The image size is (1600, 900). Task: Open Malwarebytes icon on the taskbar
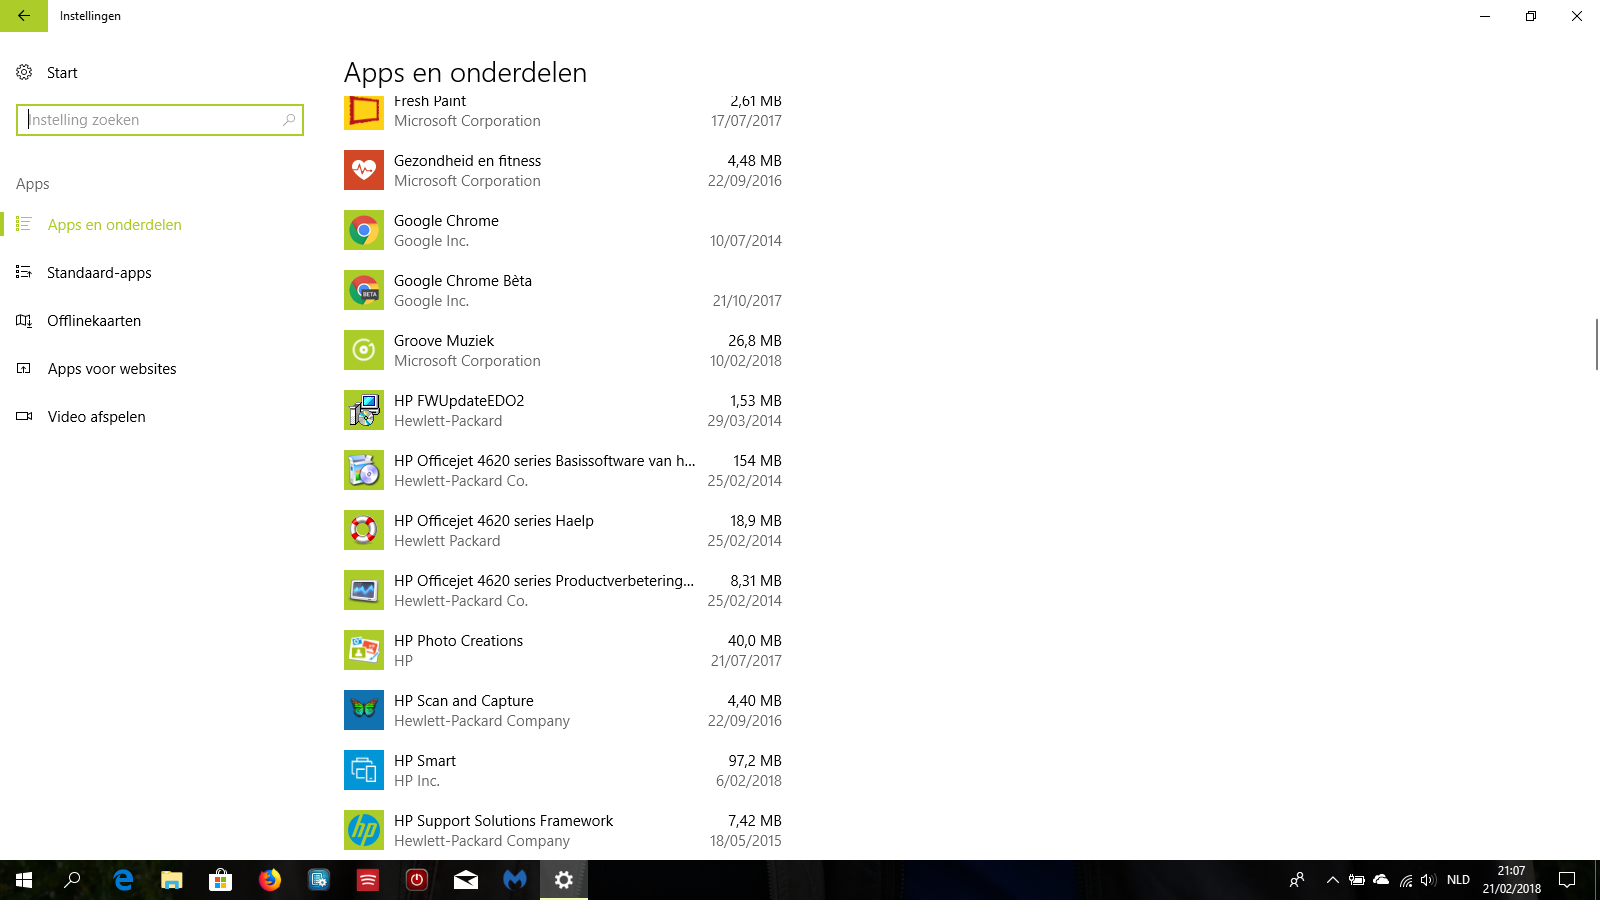[x=515, y=880]
